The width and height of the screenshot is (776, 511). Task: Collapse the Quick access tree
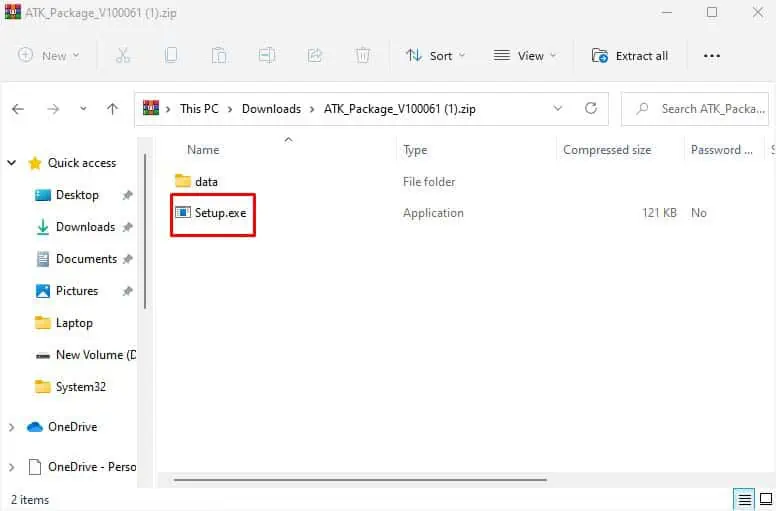click(12, 163)
